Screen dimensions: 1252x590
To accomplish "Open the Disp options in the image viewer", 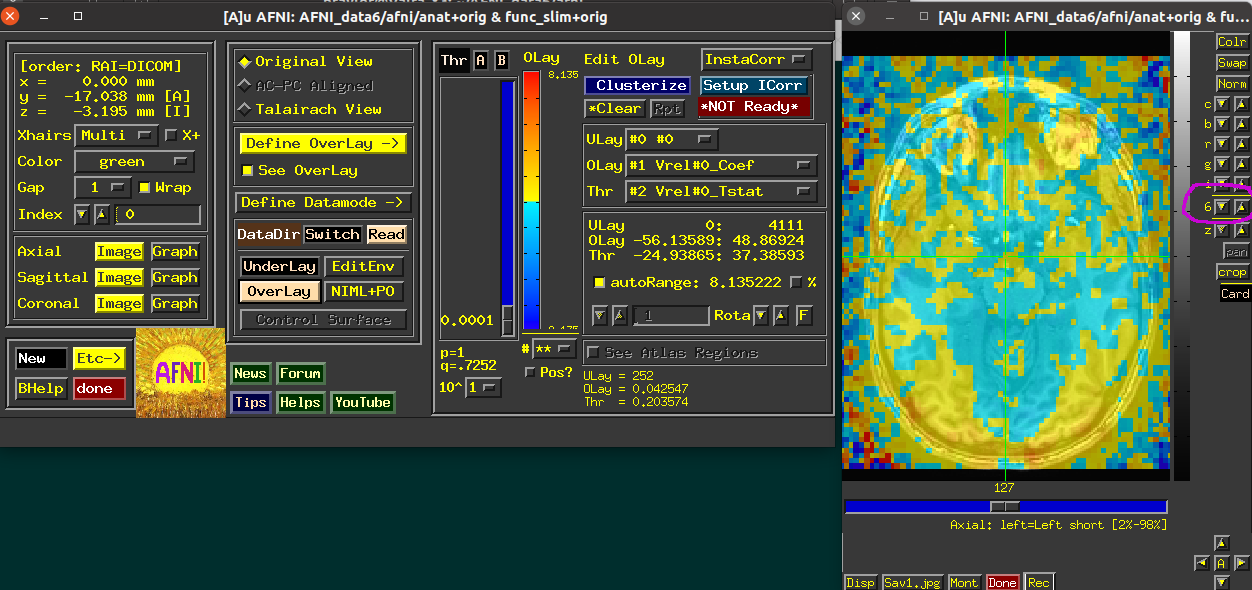I will (860, 583).
